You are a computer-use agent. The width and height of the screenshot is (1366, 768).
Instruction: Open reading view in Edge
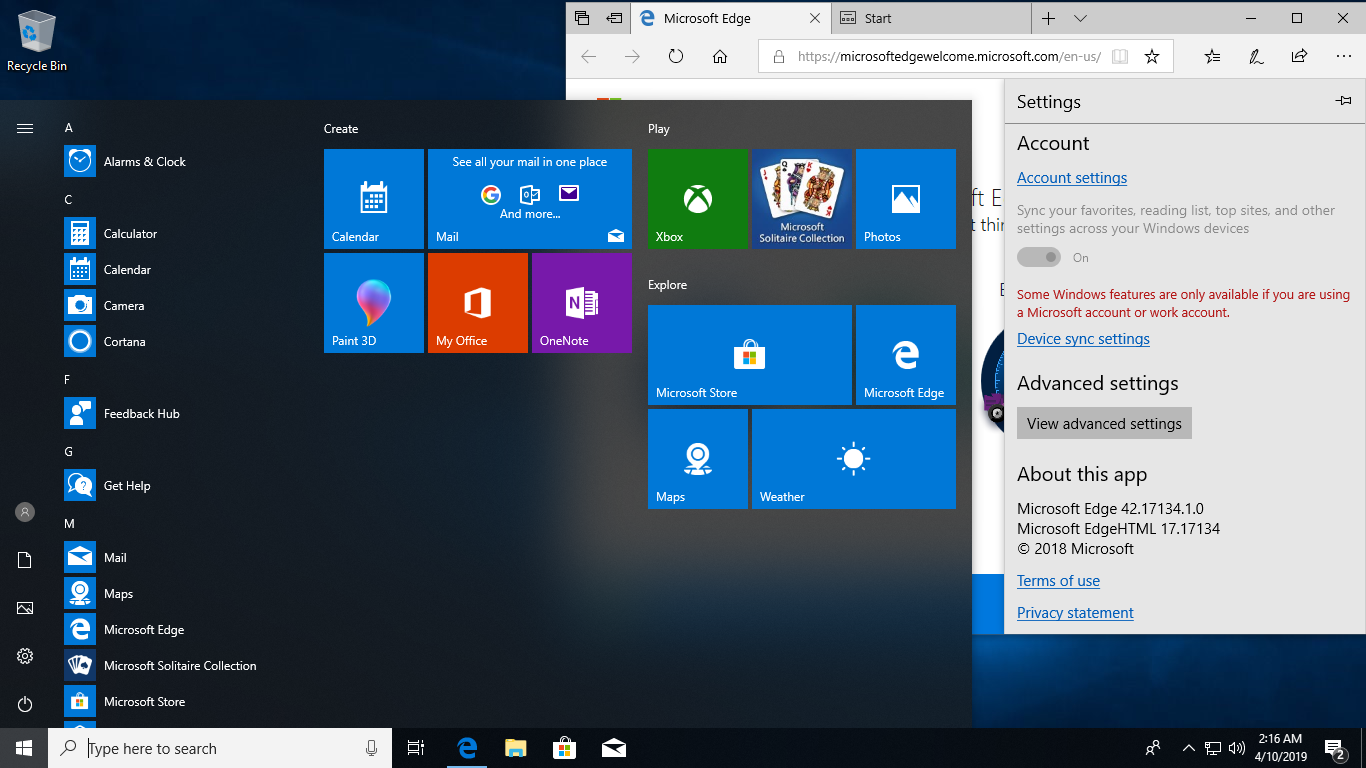1120,57
